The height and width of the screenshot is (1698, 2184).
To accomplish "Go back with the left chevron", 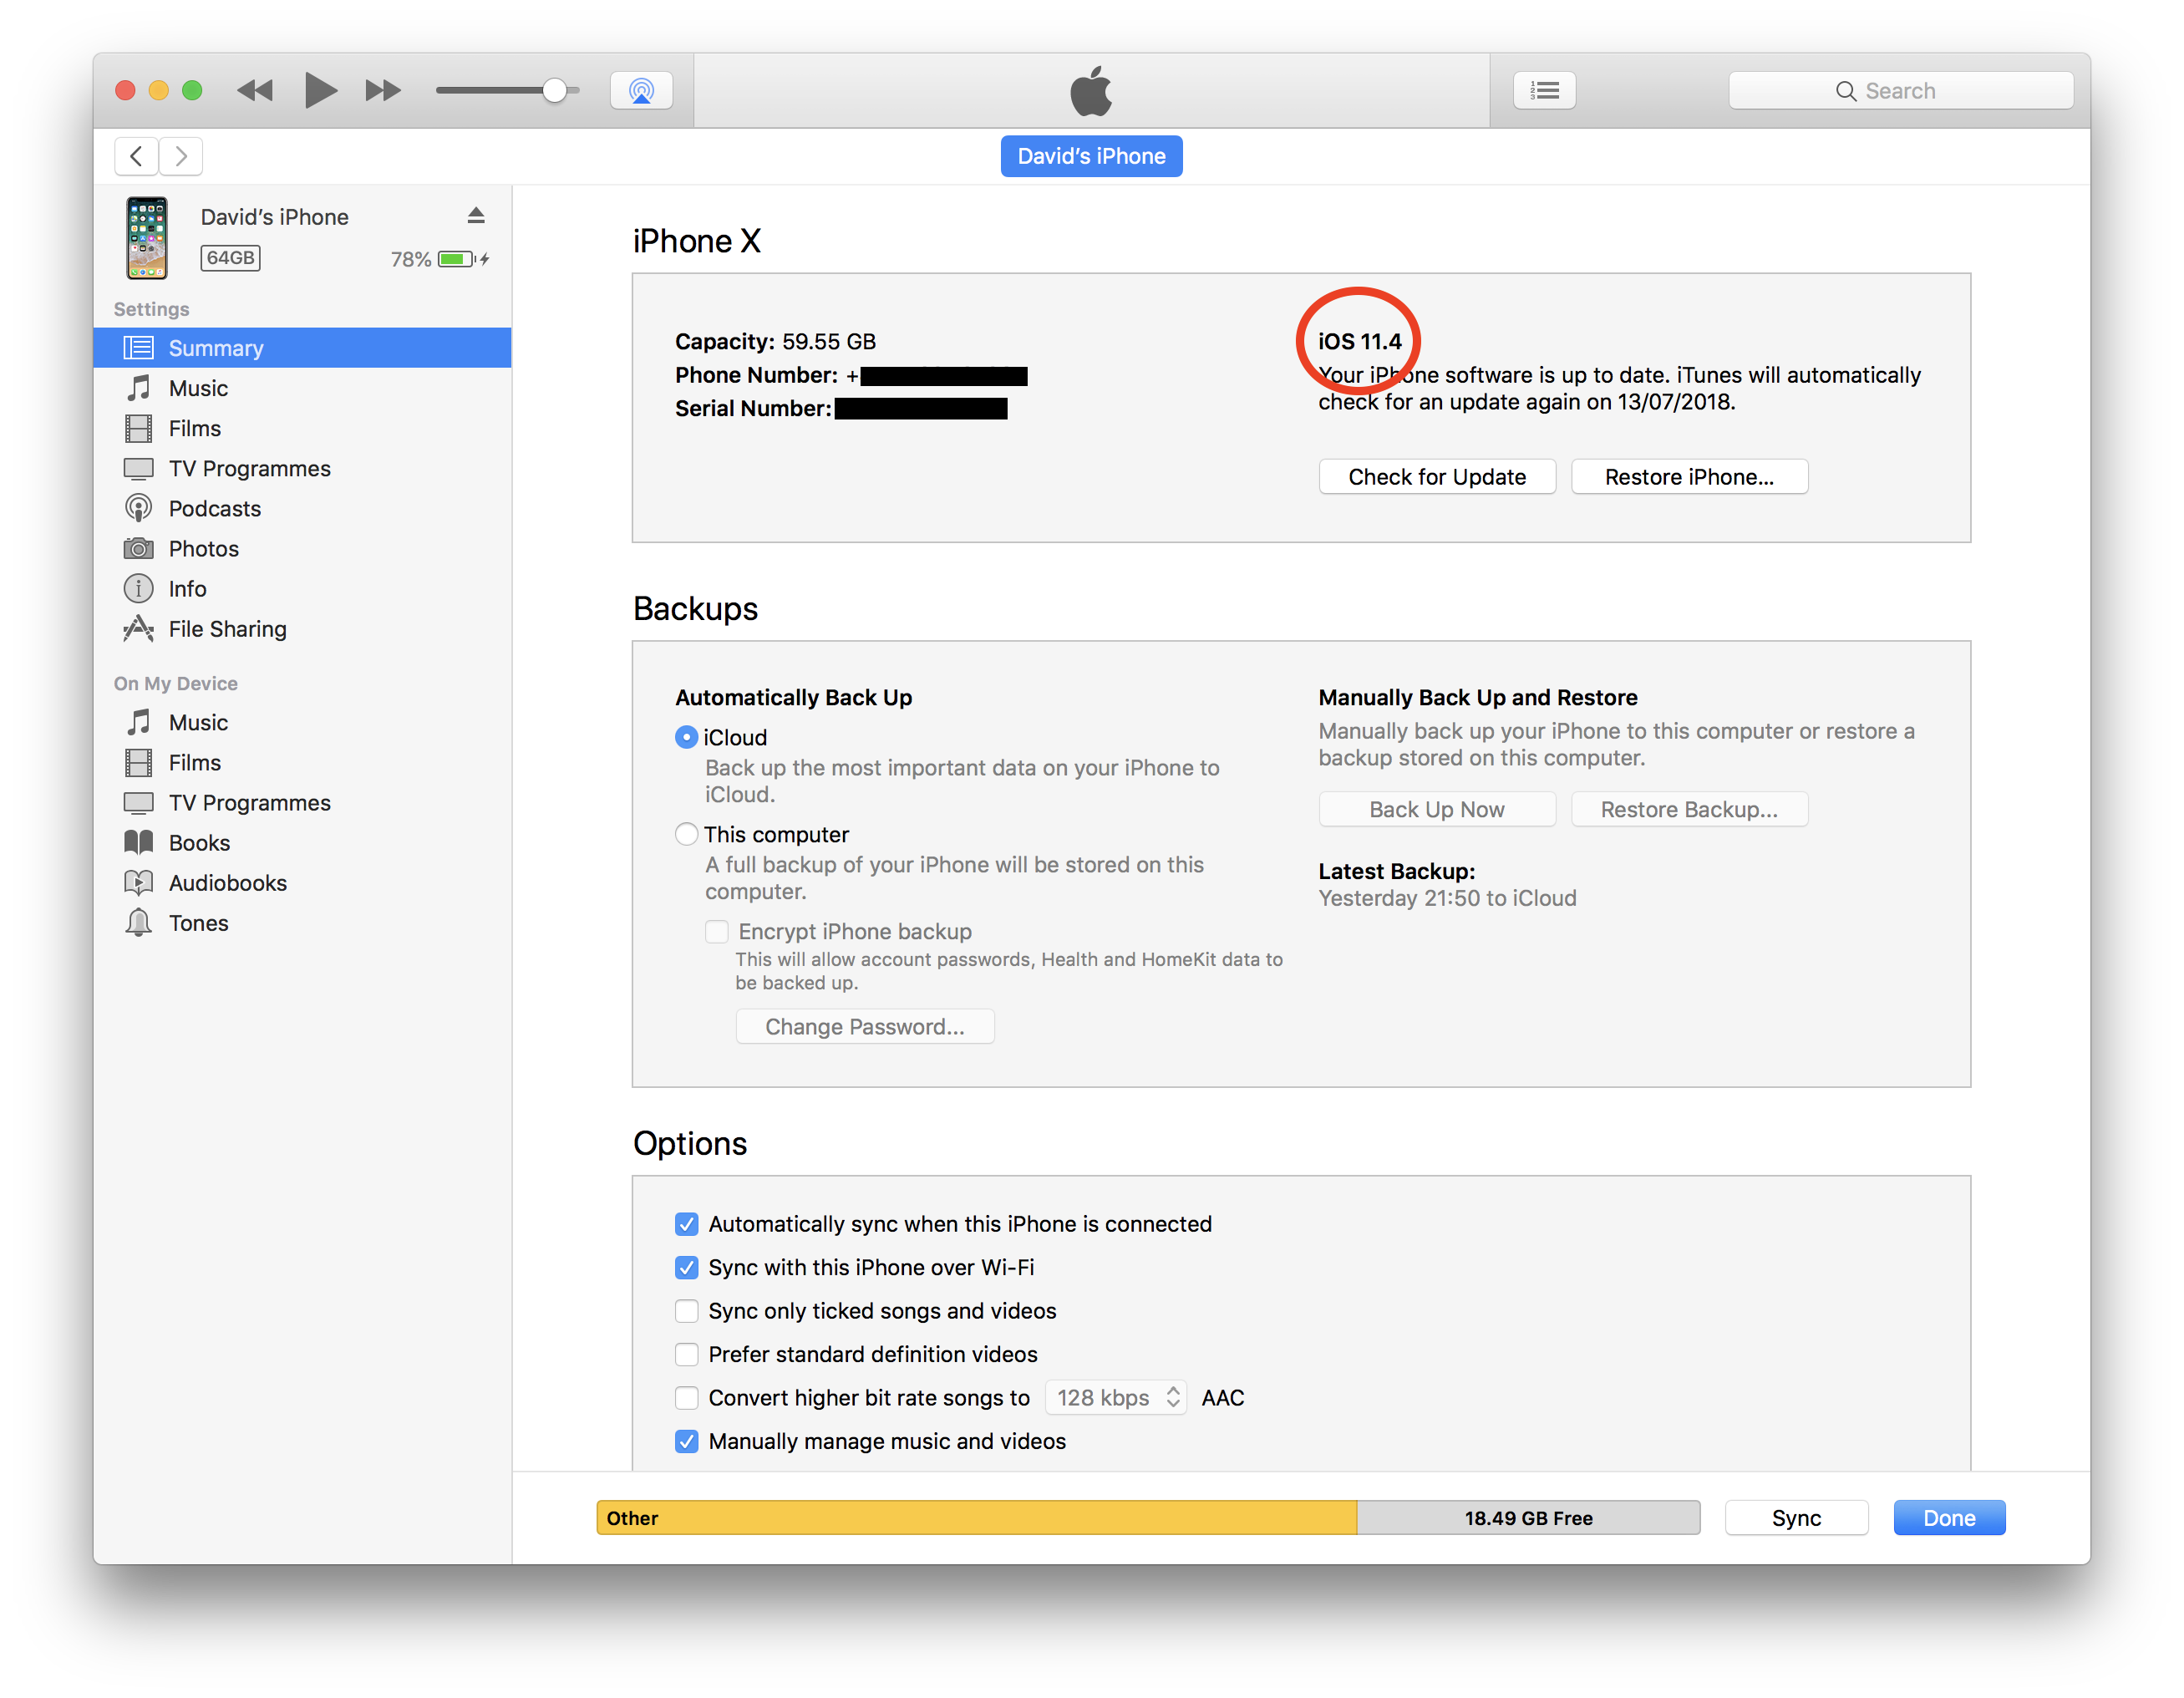I will tap(137, 156).
